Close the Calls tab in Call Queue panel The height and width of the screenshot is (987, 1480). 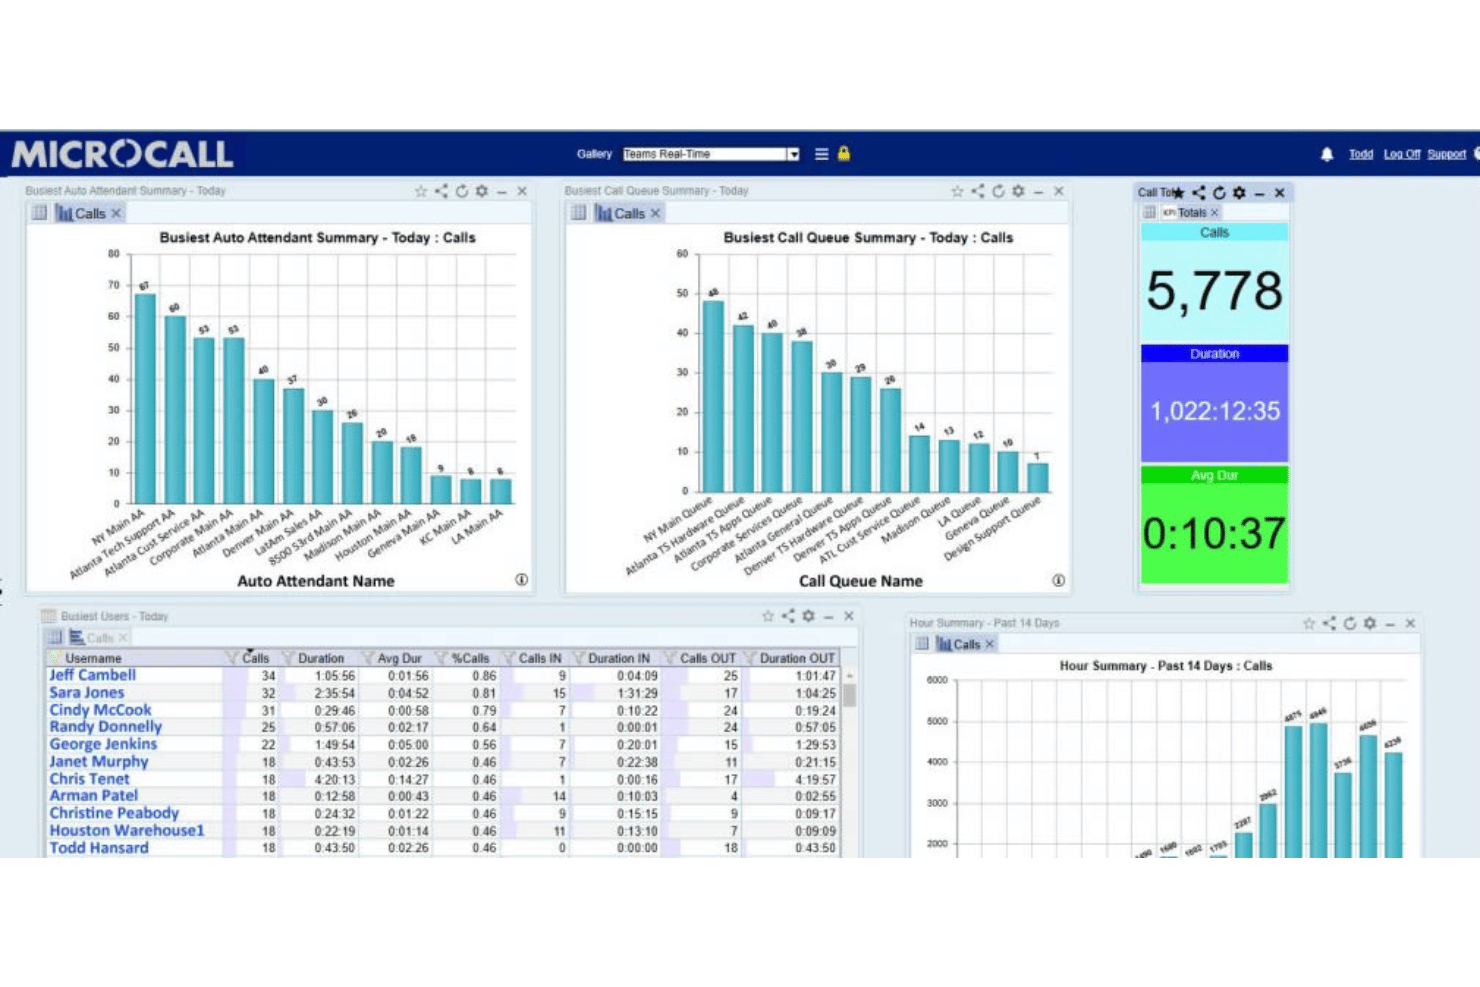655,213
